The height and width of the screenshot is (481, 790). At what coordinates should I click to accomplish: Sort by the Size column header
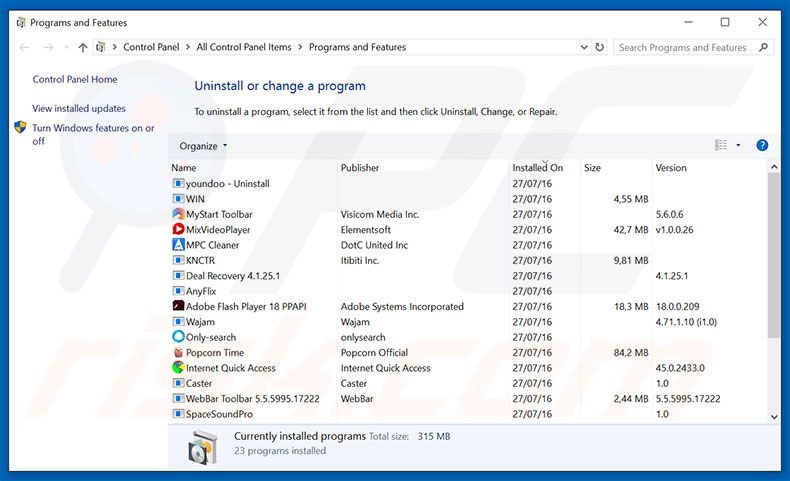coord(592,168)
